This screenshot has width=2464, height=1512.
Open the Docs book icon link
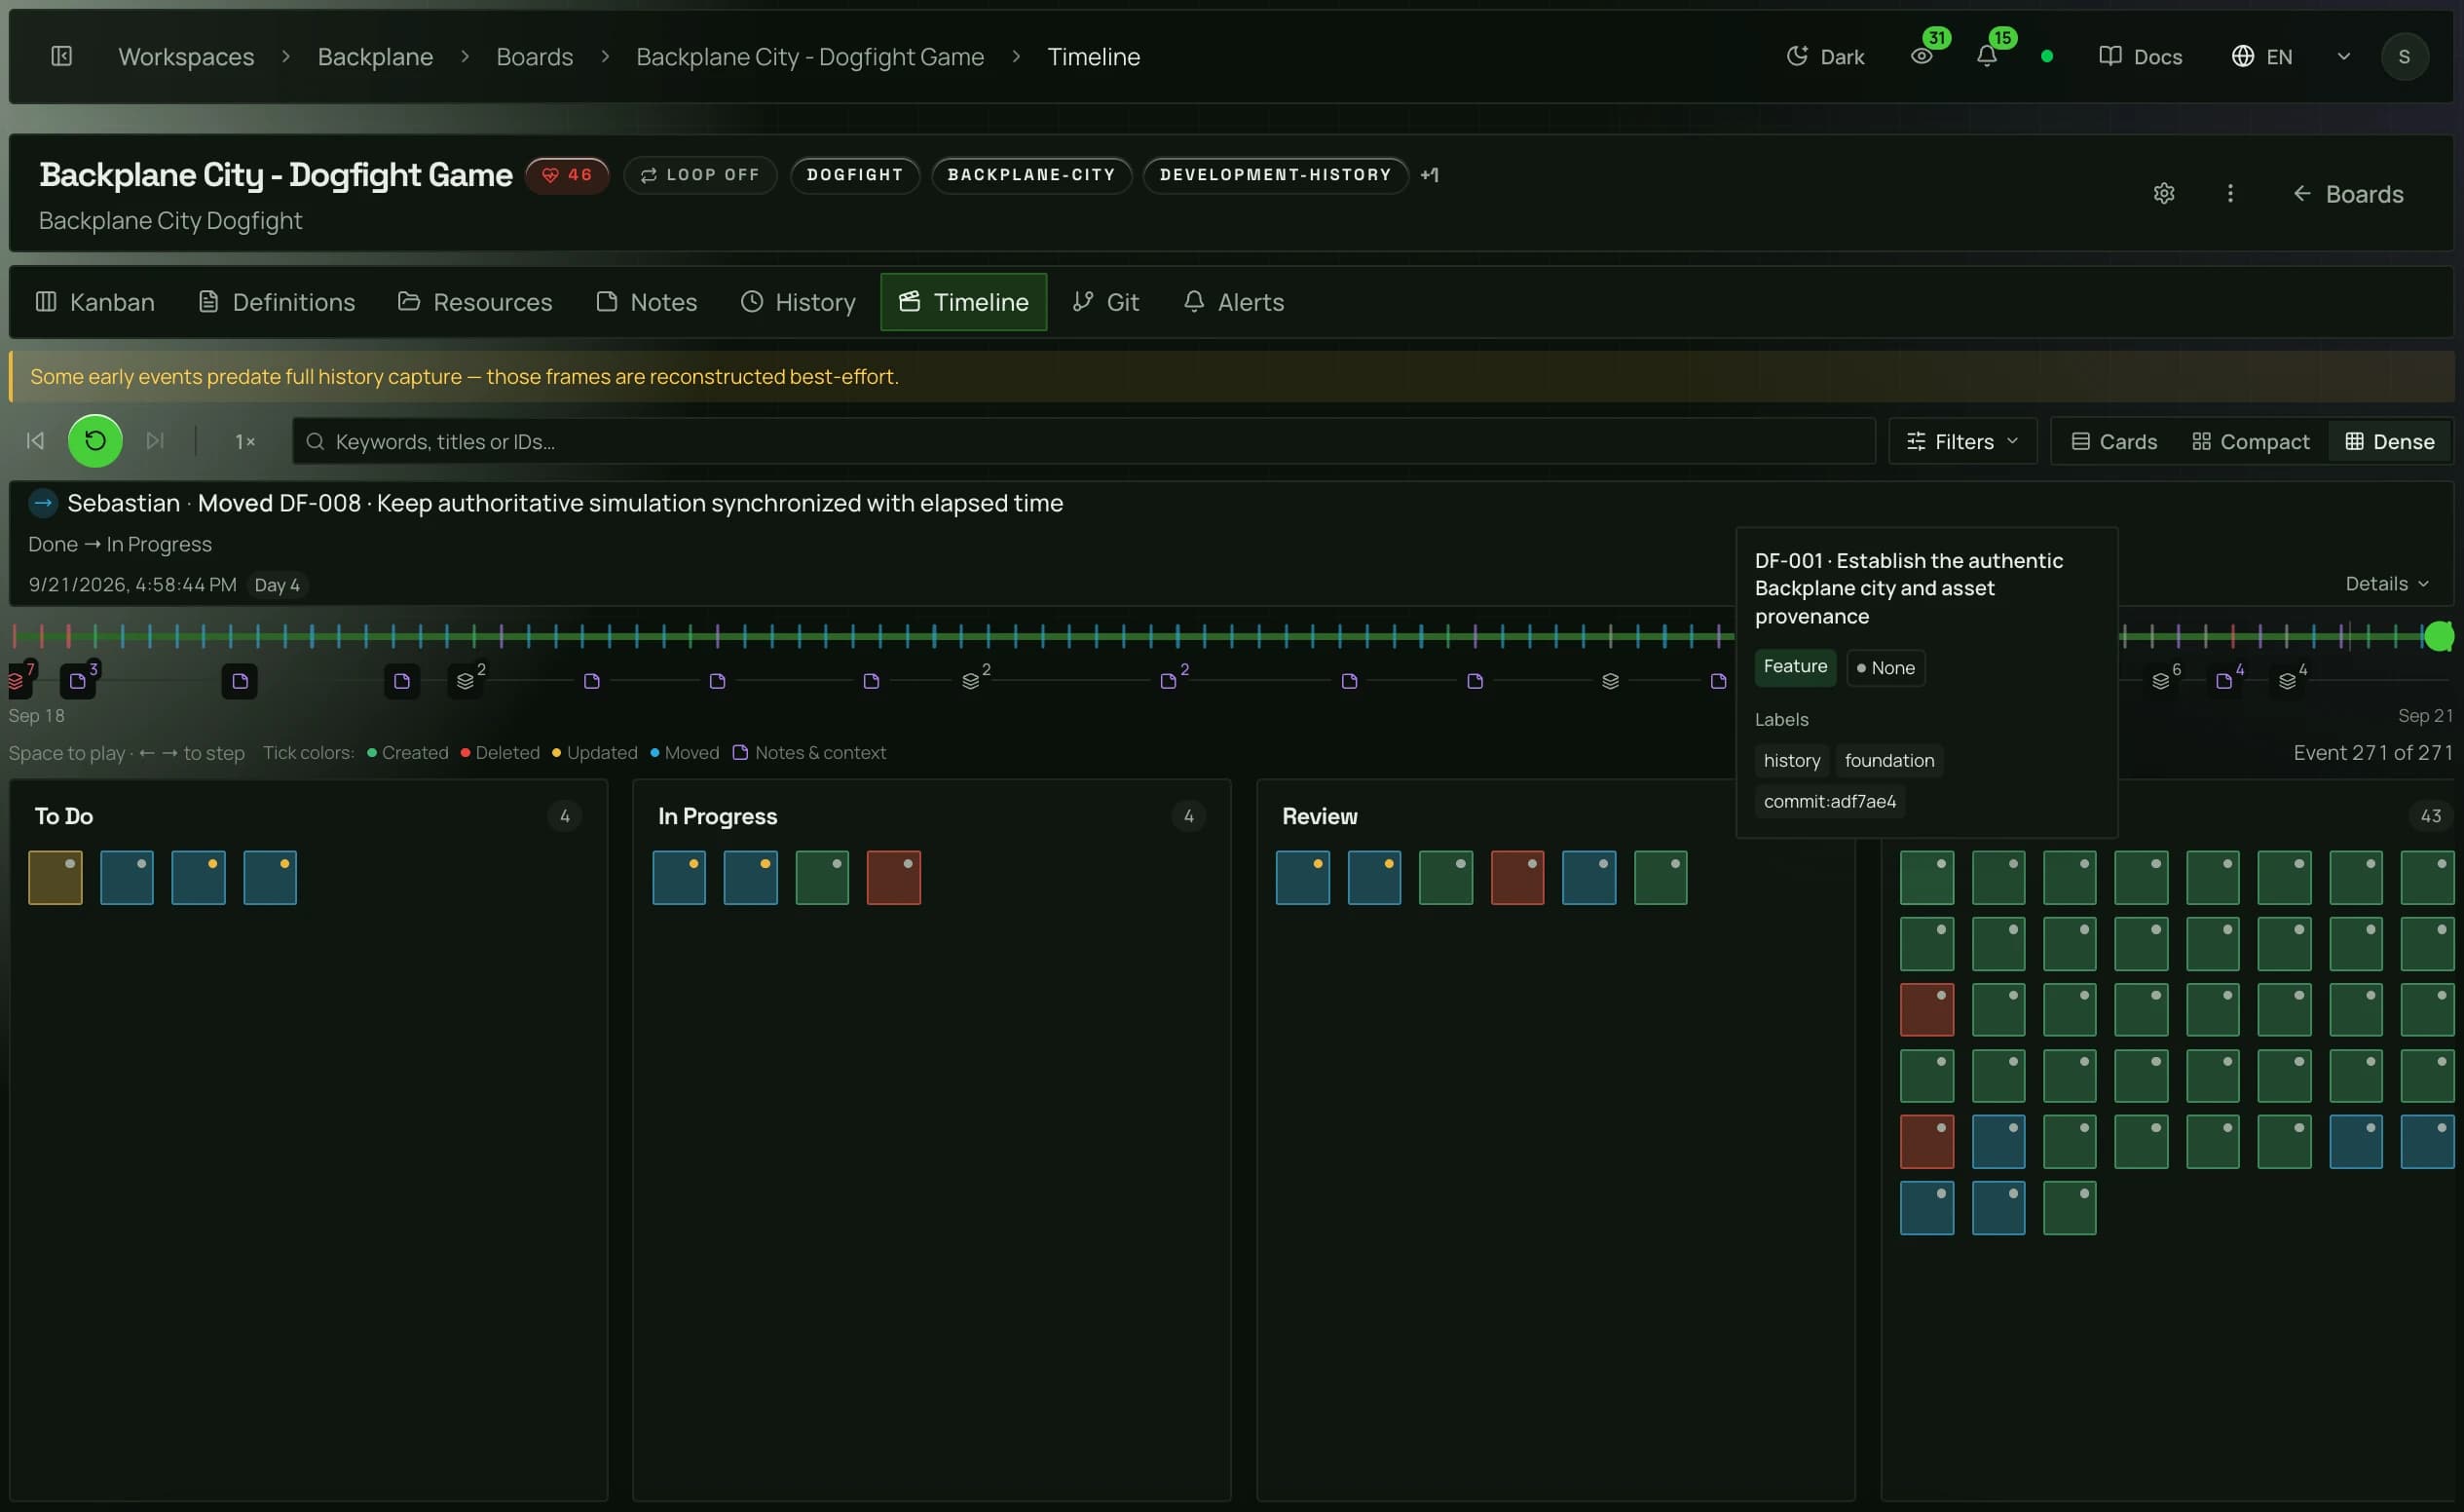(2140, 56)
